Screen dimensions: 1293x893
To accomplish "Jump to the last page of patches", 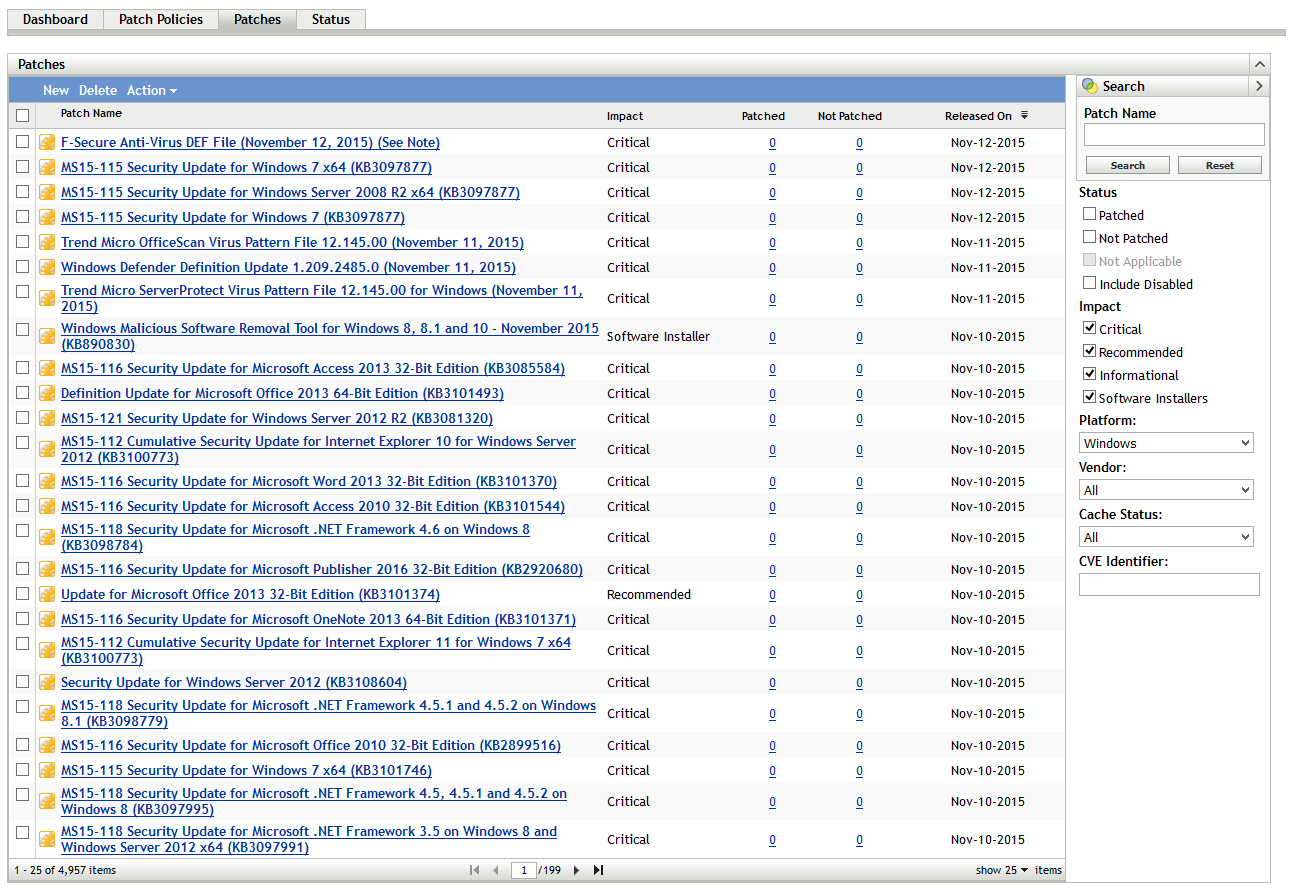I will [598, 870].
